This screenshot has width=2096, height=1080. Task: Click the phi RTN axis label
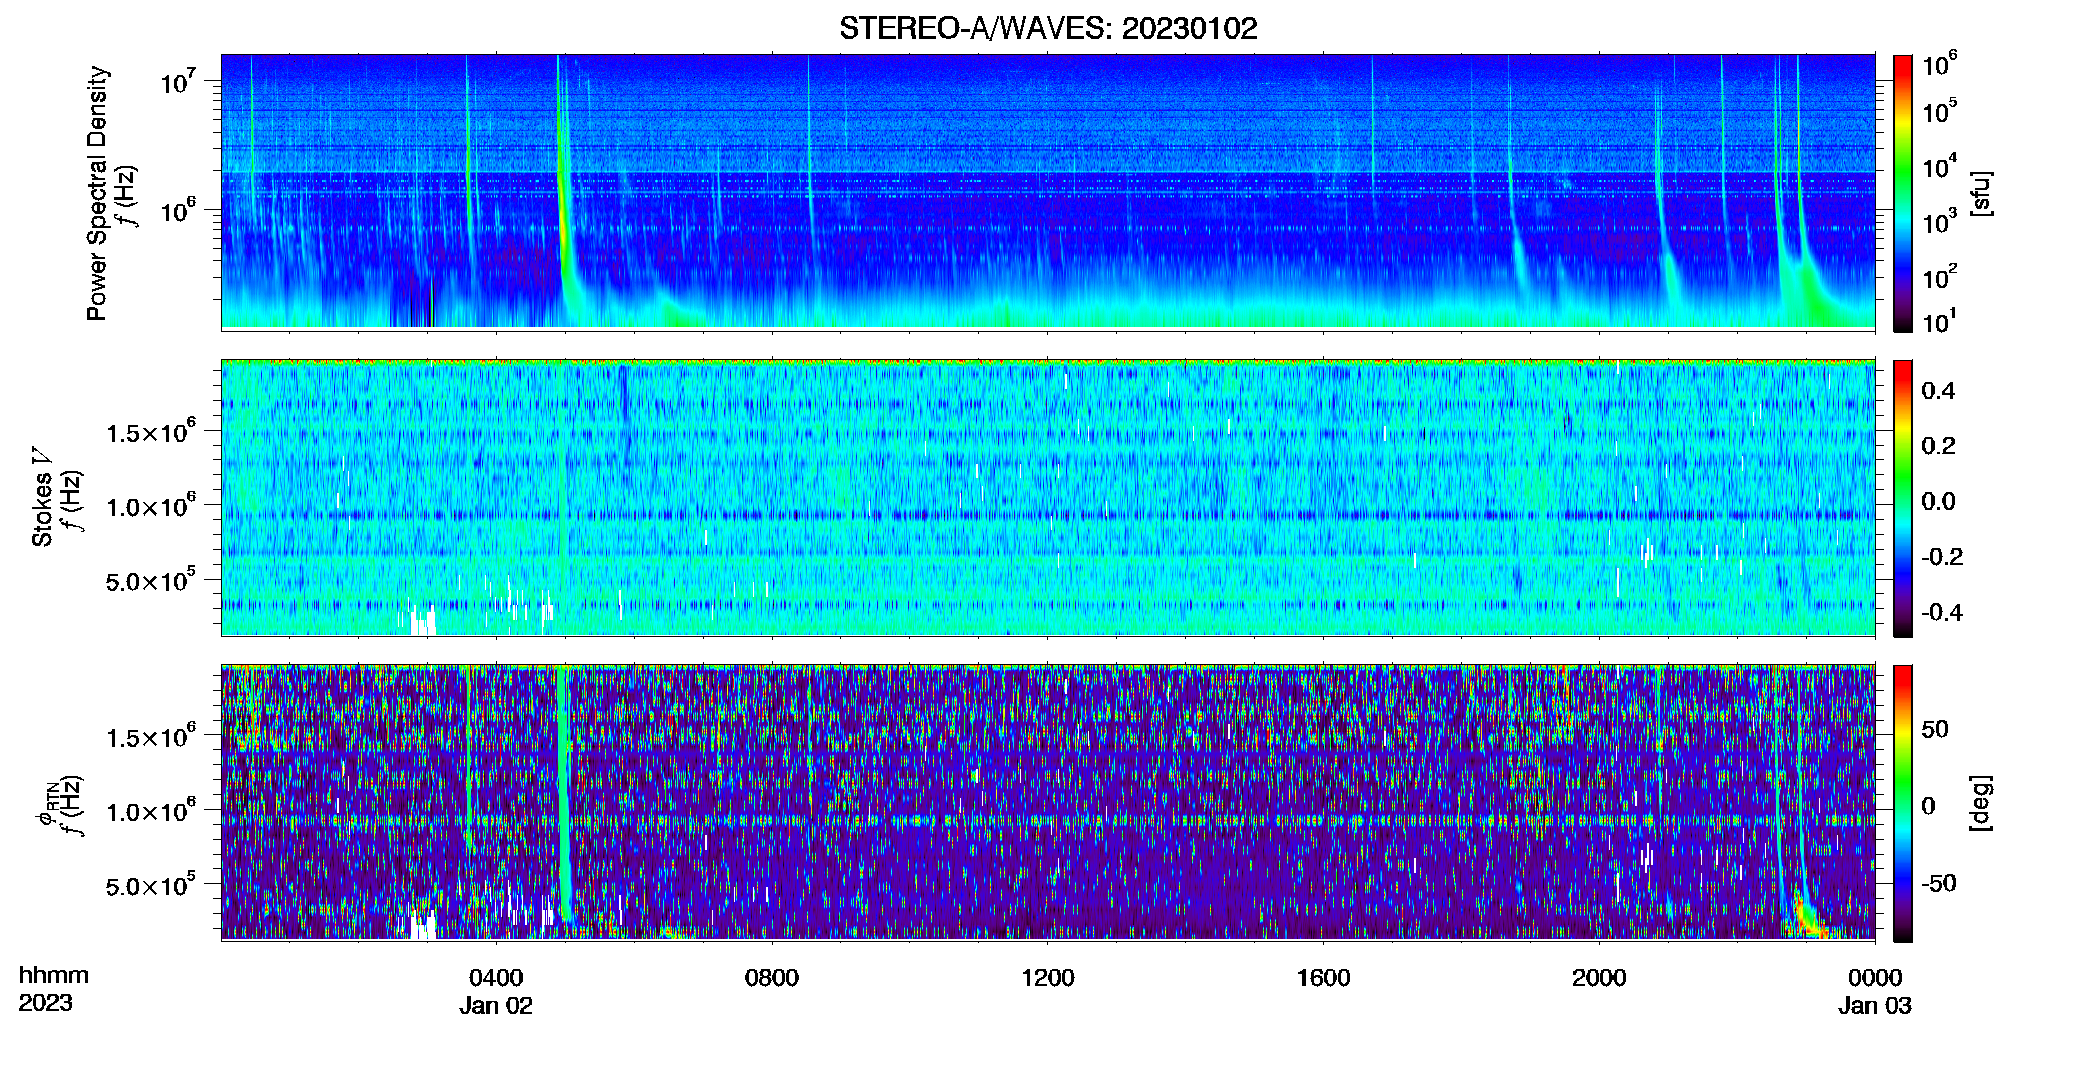tap(47, 803)
